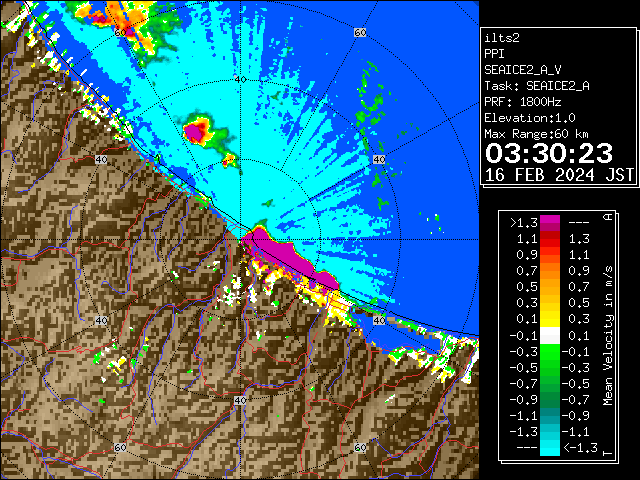Click the "Max Range:60 km" text
The height and width of the screenshot is (480, 640).
(537, 134)
